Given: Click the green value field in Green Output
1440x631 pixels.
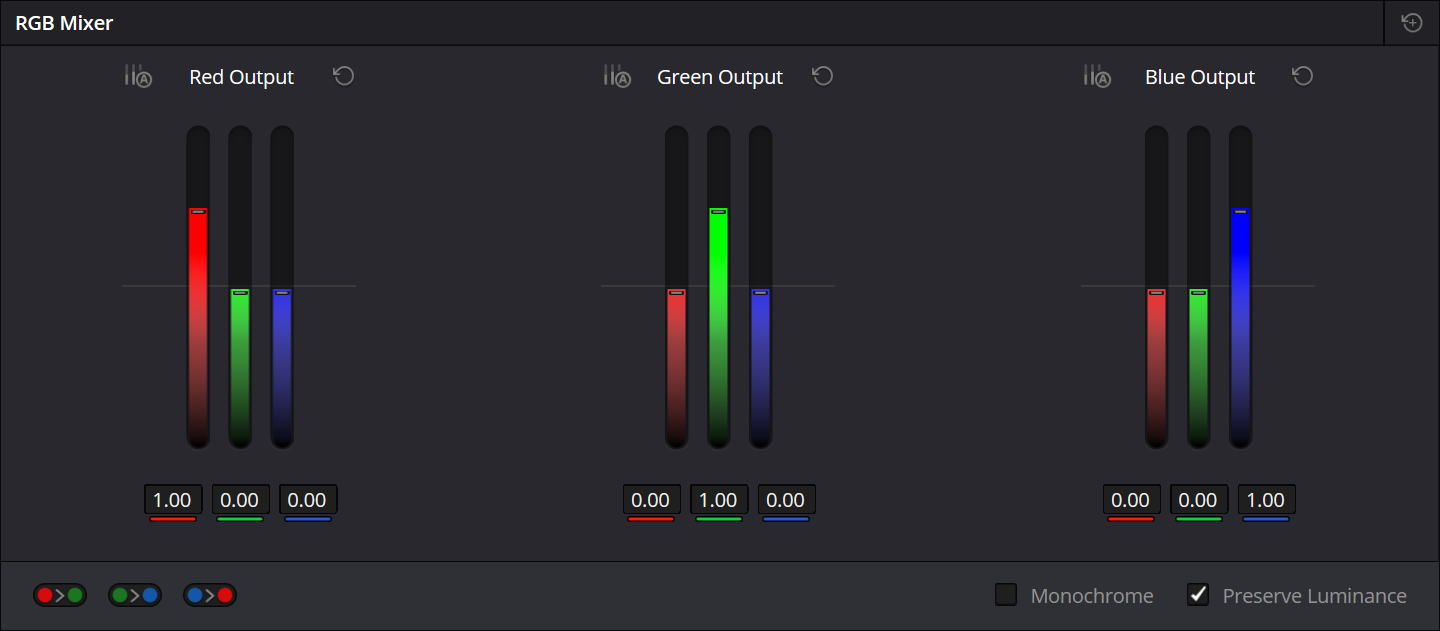Looking at the screenshot, I should (x=718, y=500).
